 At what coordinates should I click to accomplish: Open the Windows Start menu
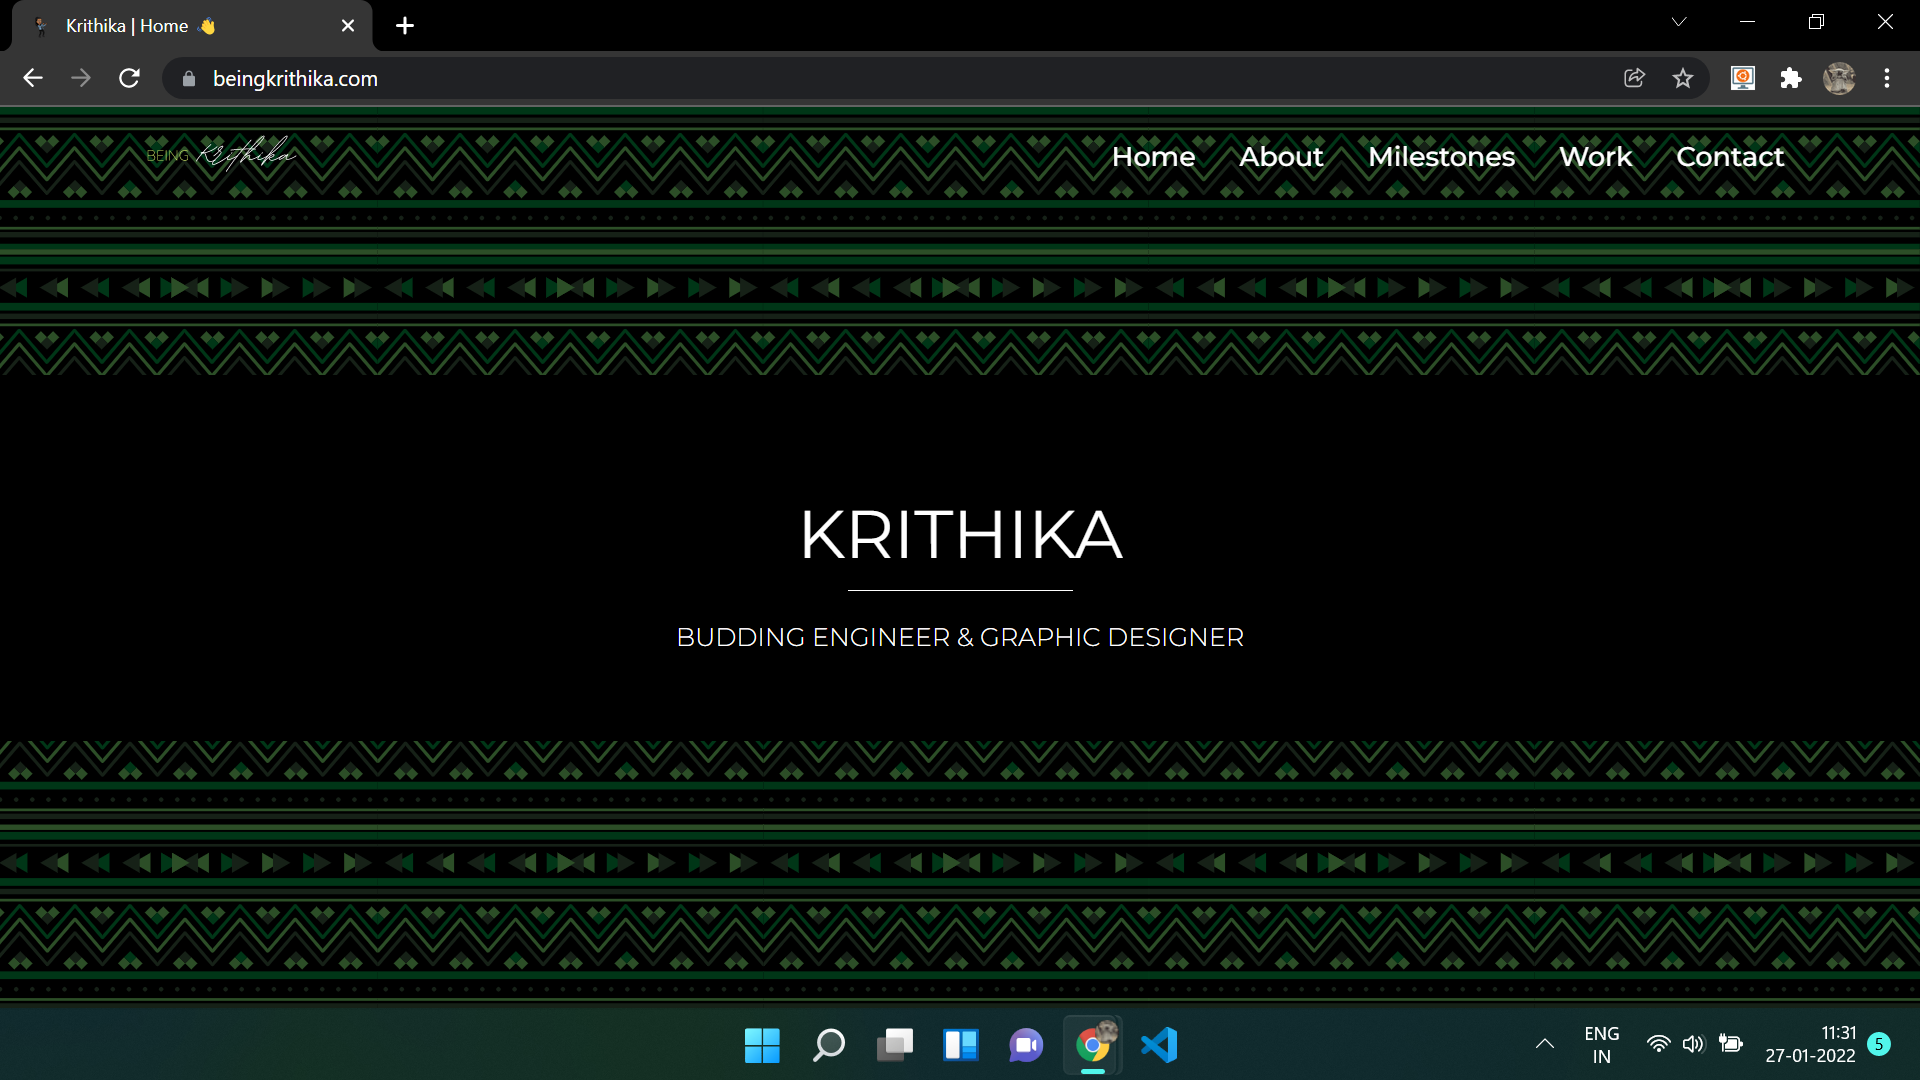762,1045
